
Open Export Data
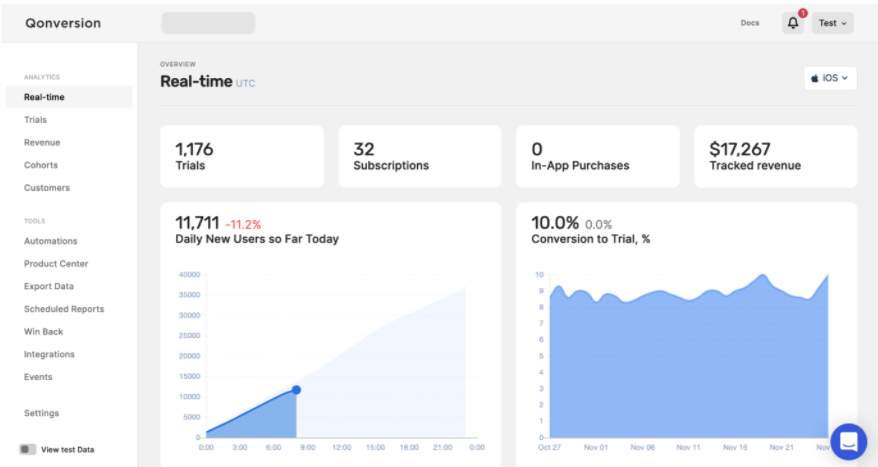[x=49, y=286]
